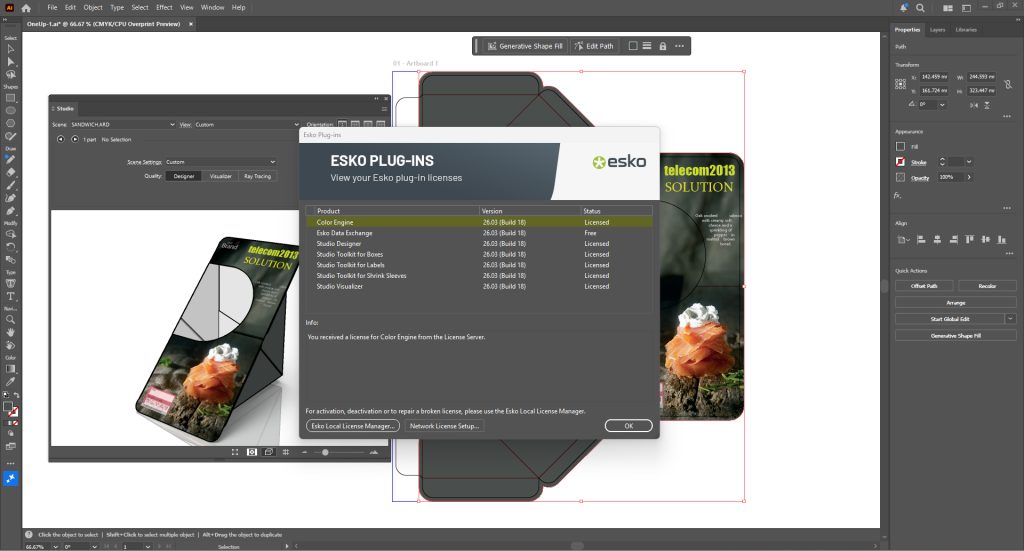Open the File menu
This screenshot has width=1024, height=551.
(x=52, y=8)
